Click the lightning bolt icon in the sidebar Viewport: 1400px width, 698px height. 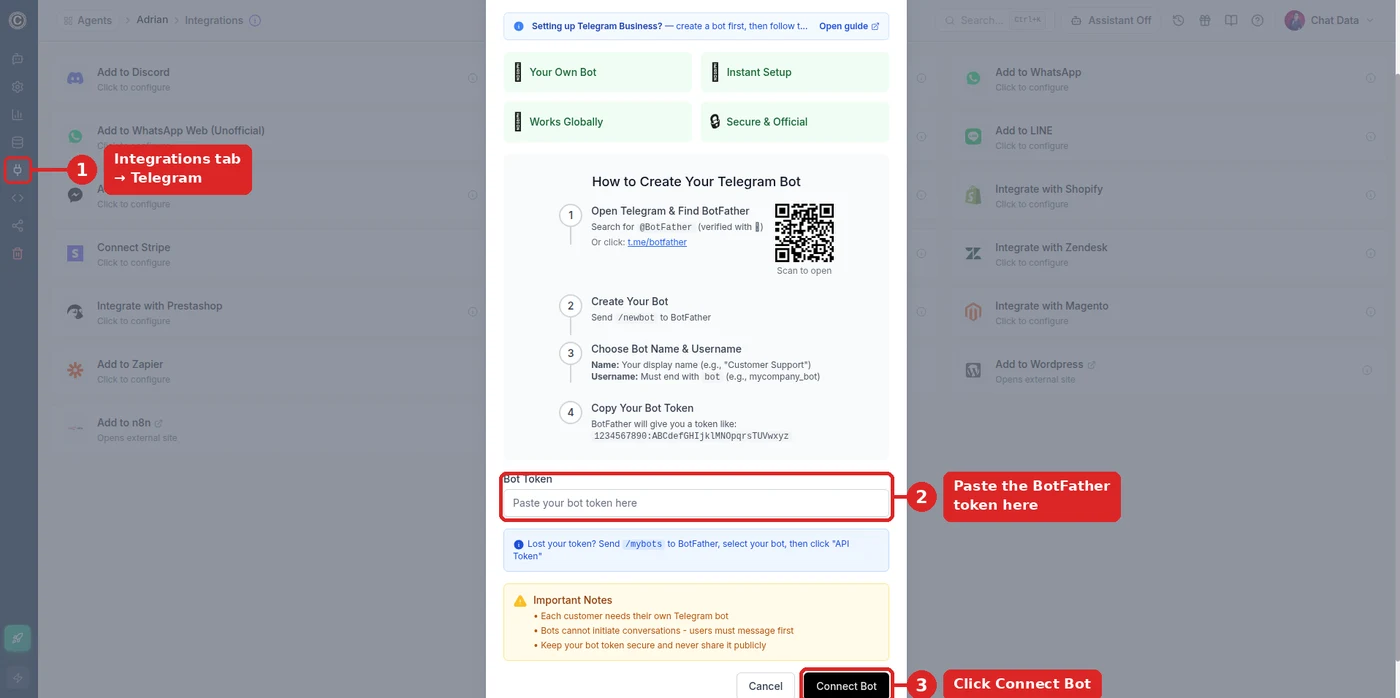click(x=17, y=678)
